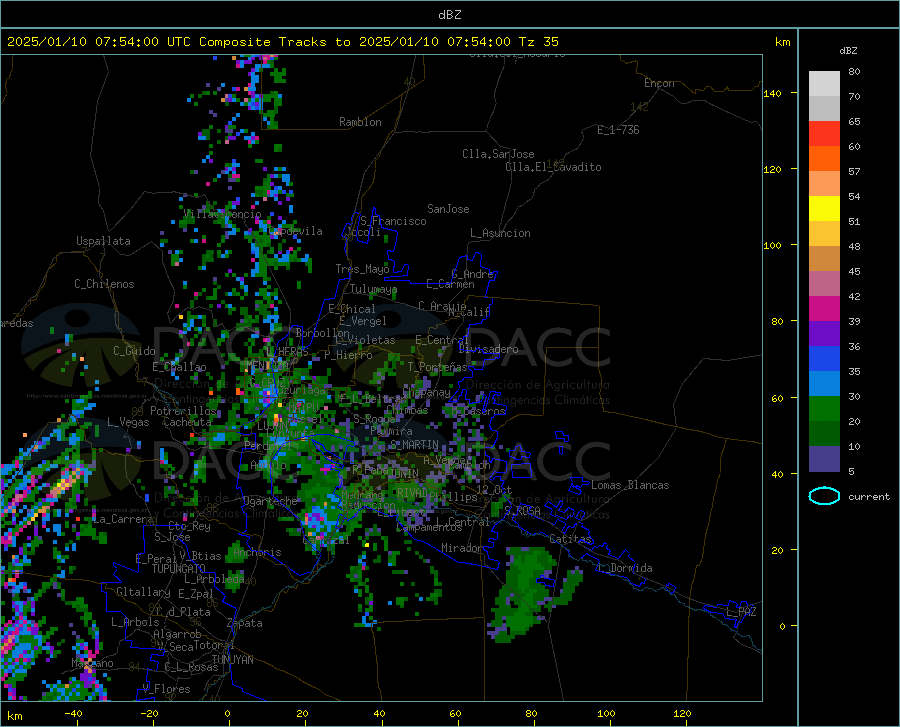Click the 'C_Chilenos' map label
The width and height of the screenshot is (900, 727).
pyautogui.click(x=104, y=284)
